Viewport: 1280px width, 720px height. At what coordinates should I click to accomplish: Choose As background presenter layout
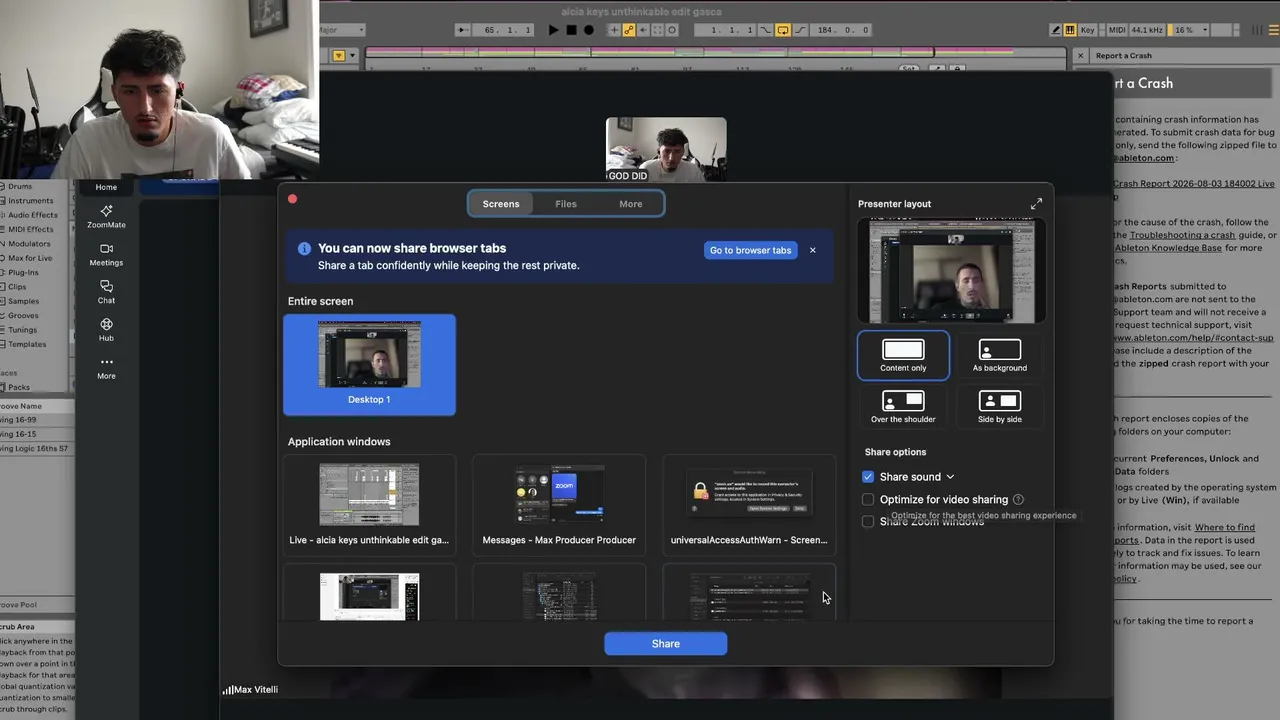pyautogui.click(x=1000, y=355)
